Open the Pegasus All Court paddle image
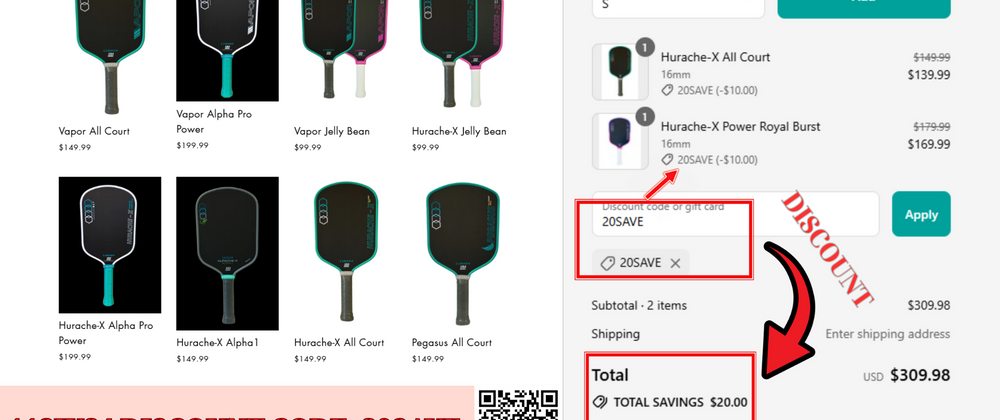The height and width of the screenshot is (420, 1000). pyautogui.click(x=462, y=254)
